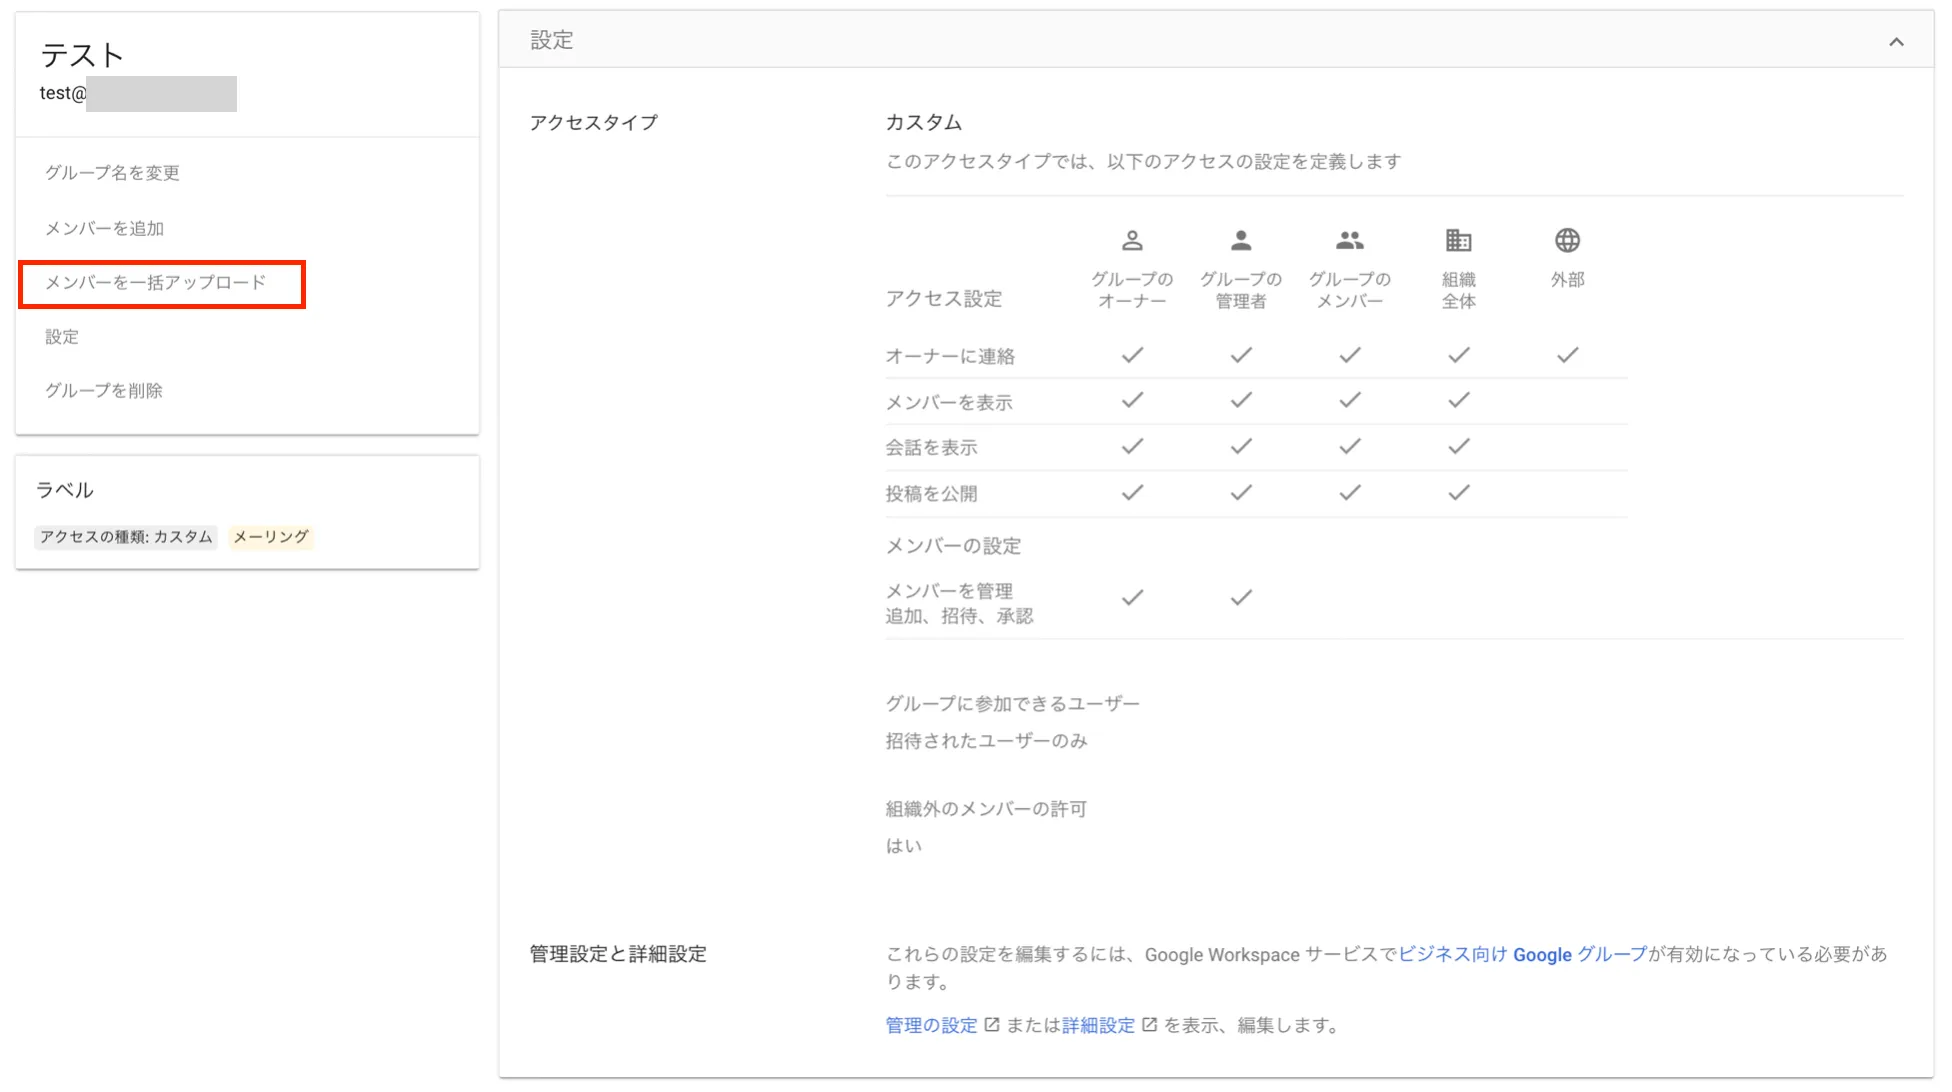Screen dimensions: 1952x1092
Task: Toggle オーナーに連絡 check for group owner
Action: point(1132,355)
